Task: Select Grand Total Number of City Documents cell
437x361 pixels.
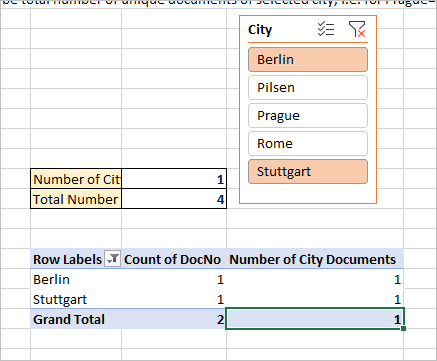Action: click(x=315, y=319)
